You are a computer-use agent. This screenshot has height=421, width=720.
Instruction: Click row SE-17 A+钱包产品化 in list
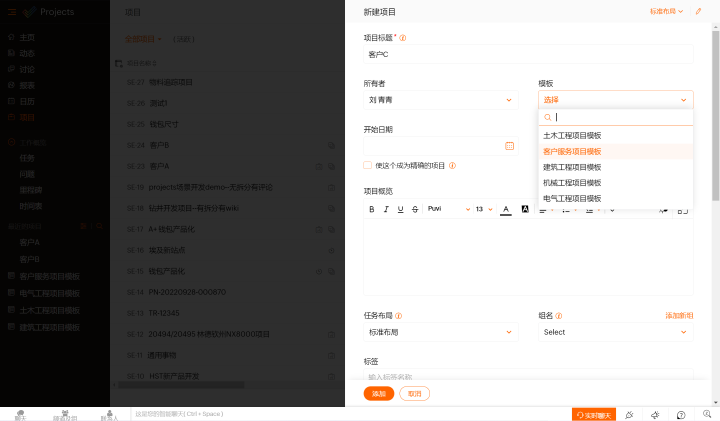(x=227, y=230)
